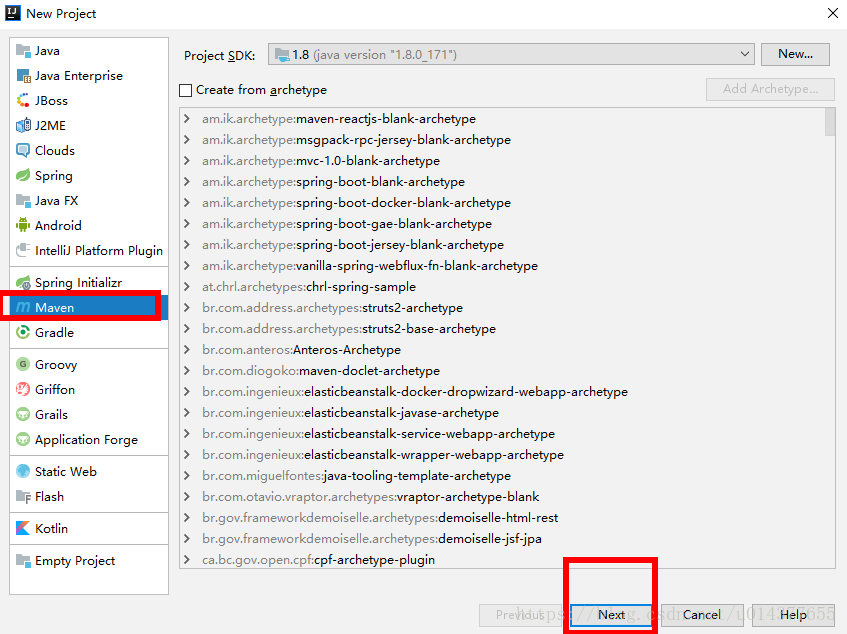
Task: Click the Empty Project icon
Action: coord(23,561)
